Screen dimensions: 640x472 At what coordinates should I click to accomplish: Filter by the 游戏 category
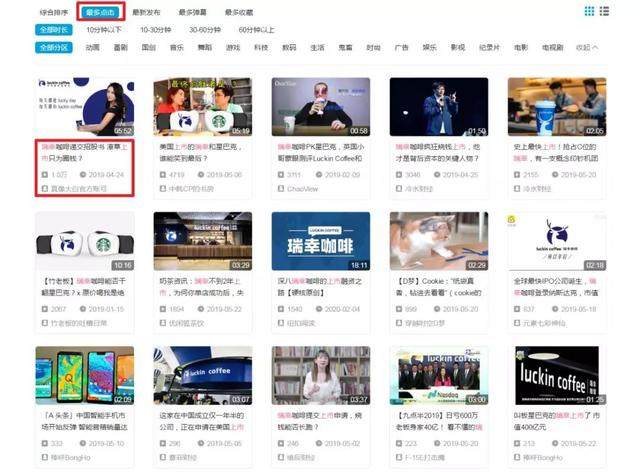point(233,47)
